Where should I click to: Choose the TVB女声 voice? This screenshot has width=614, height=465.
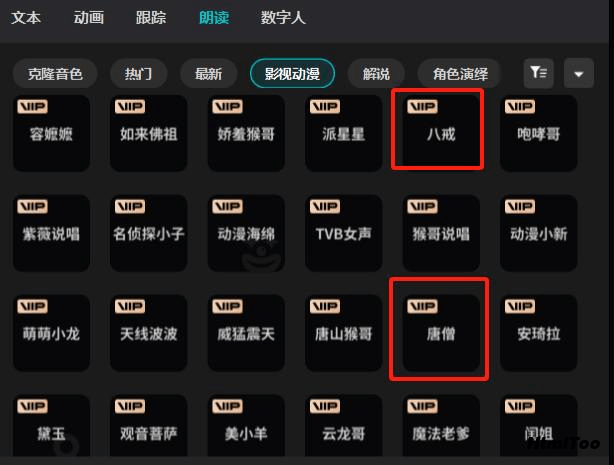[x=343, y=233]
